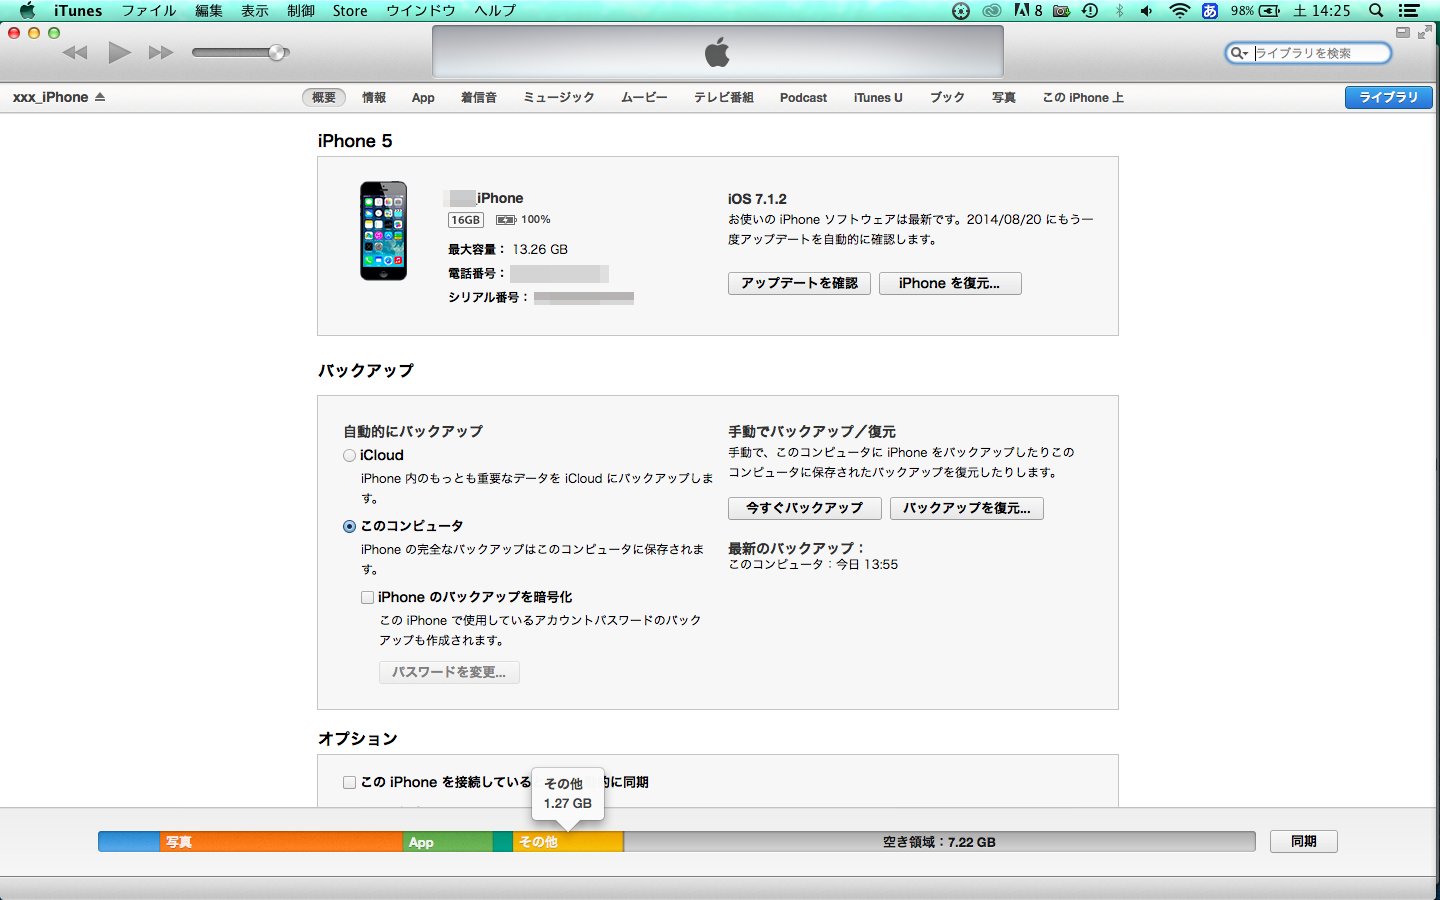Open the この iPhone 上 tab
Viewport: 1440px width, 900px height.
click(1083, 97)
